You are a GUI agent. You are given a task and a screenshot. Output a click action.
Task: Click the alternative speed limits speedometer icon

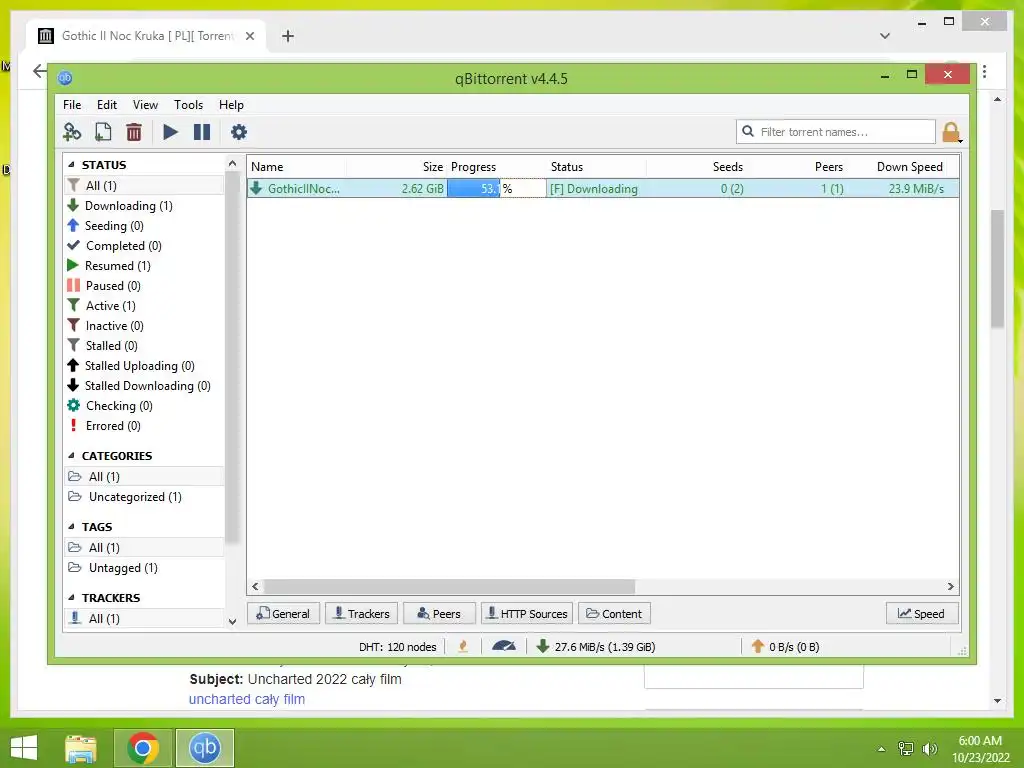click(x=504, y=647)
